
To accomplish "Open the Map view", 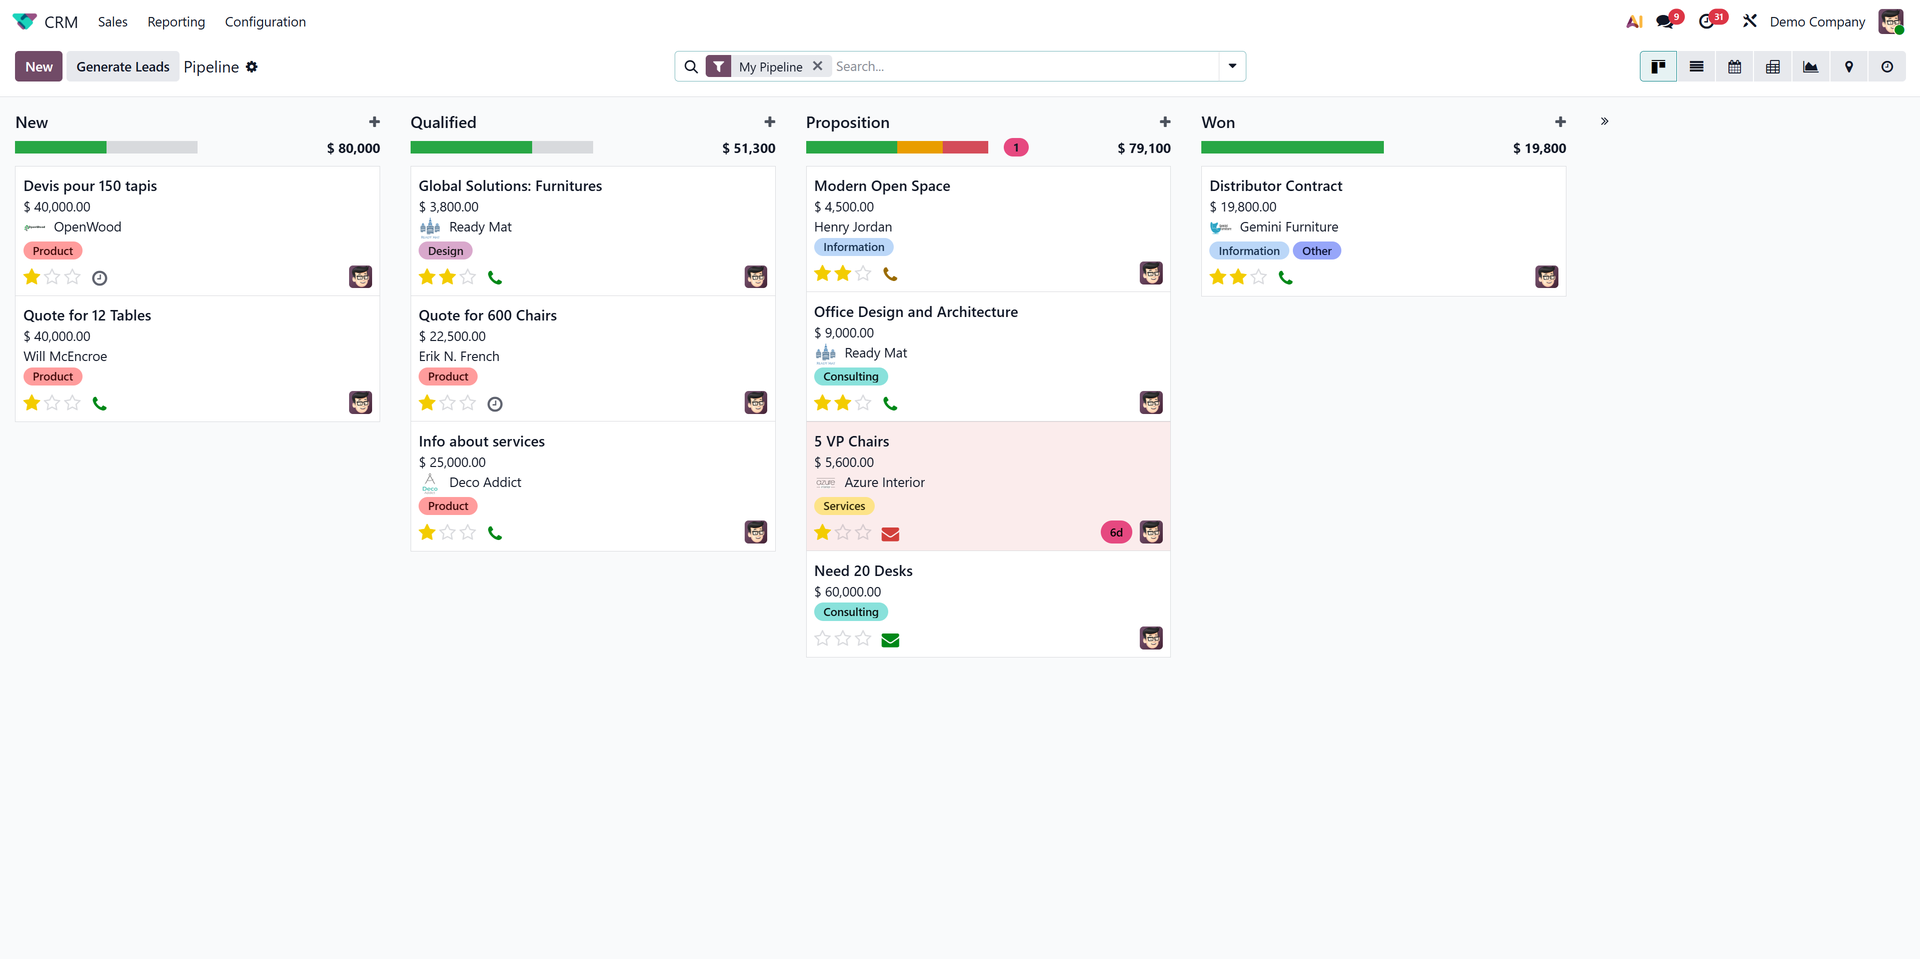I will [x=1849, y=66].
